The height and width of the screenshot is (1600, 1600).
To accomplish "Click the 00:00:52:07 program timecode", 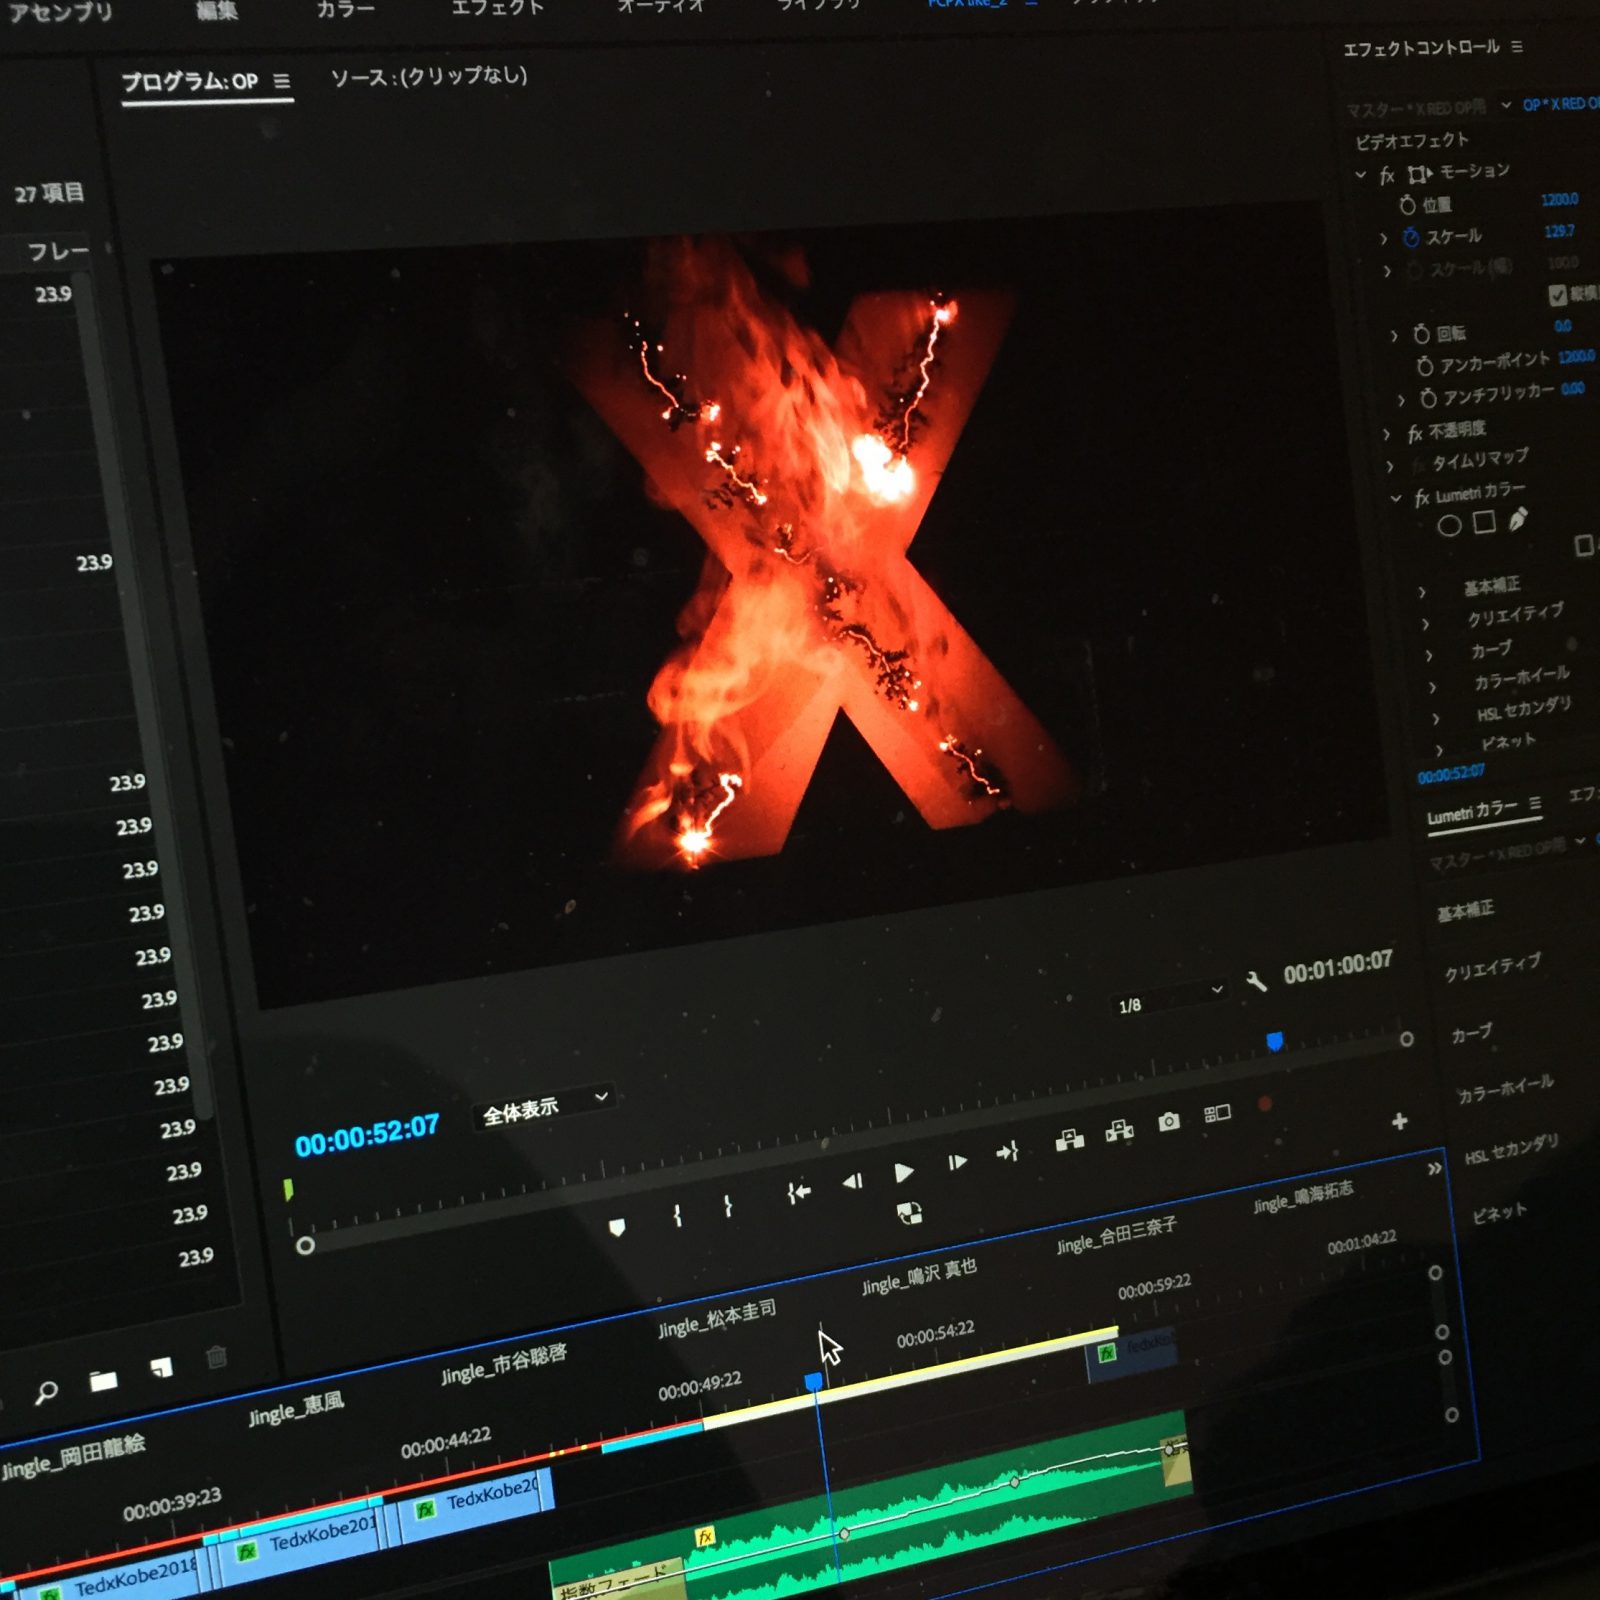I will pyautogui.click(x=367, y=1135).
